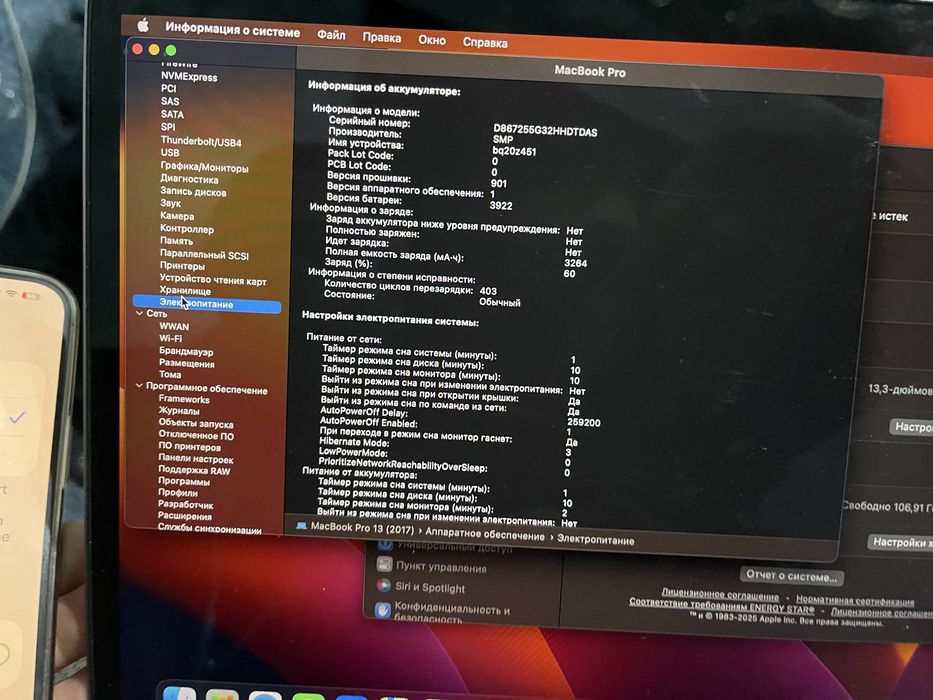Select Тома under Сеть
The height and width of the screenshot is (700, 933).
pos(170,374)
